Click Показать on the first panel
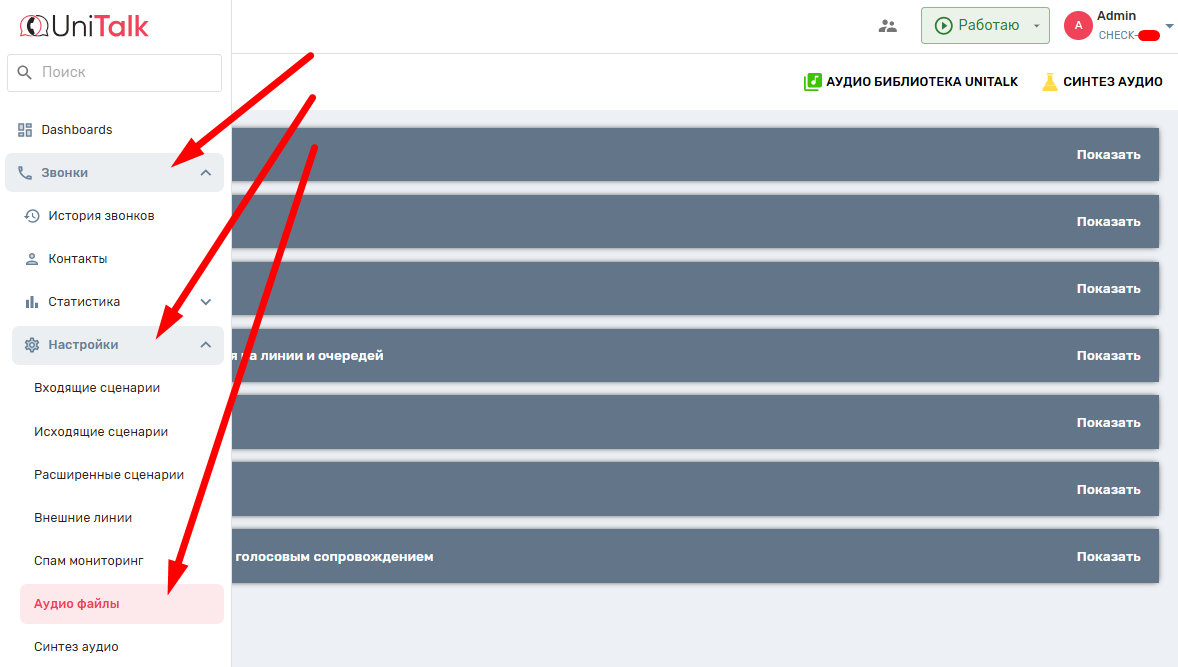The width and height of the screenshot is (1178, 667). [1108, 155]
